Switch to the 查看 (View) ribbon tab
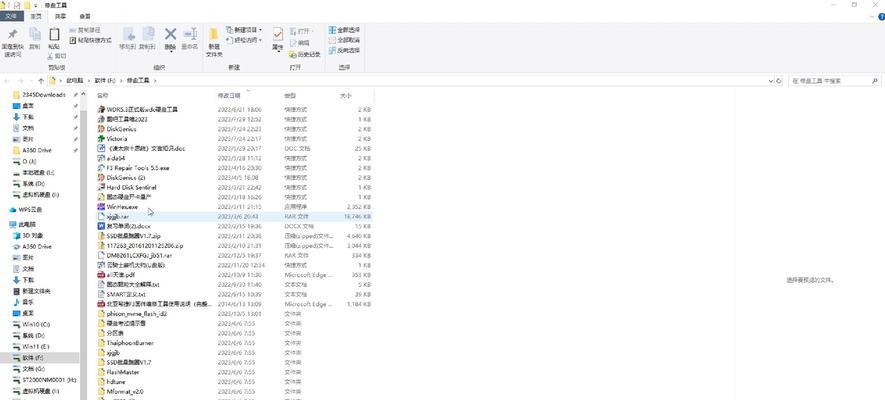This screenshot has height=400, width=885. click(x=85, y=16)
